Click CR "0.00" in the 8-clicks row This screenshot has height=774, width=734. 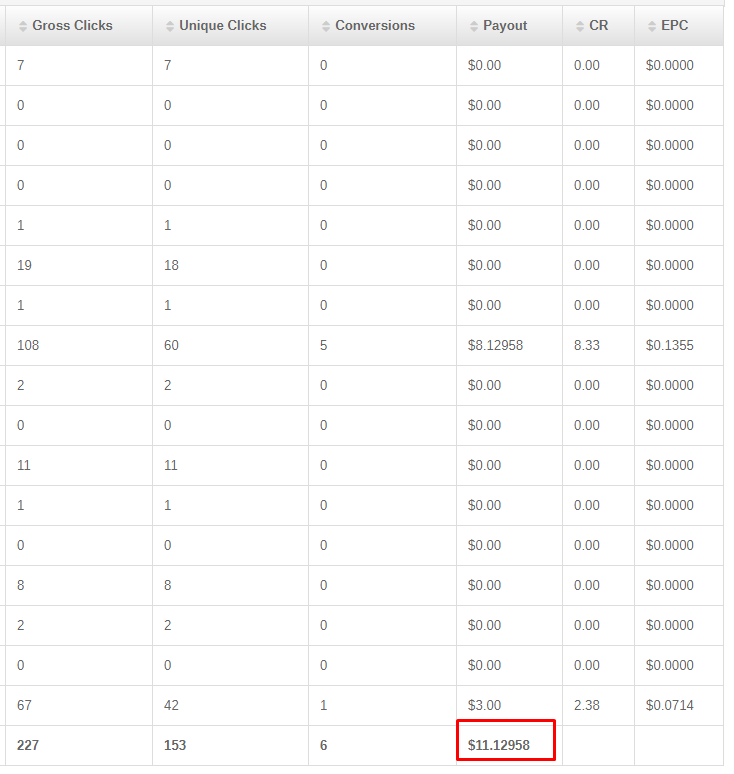586,585
